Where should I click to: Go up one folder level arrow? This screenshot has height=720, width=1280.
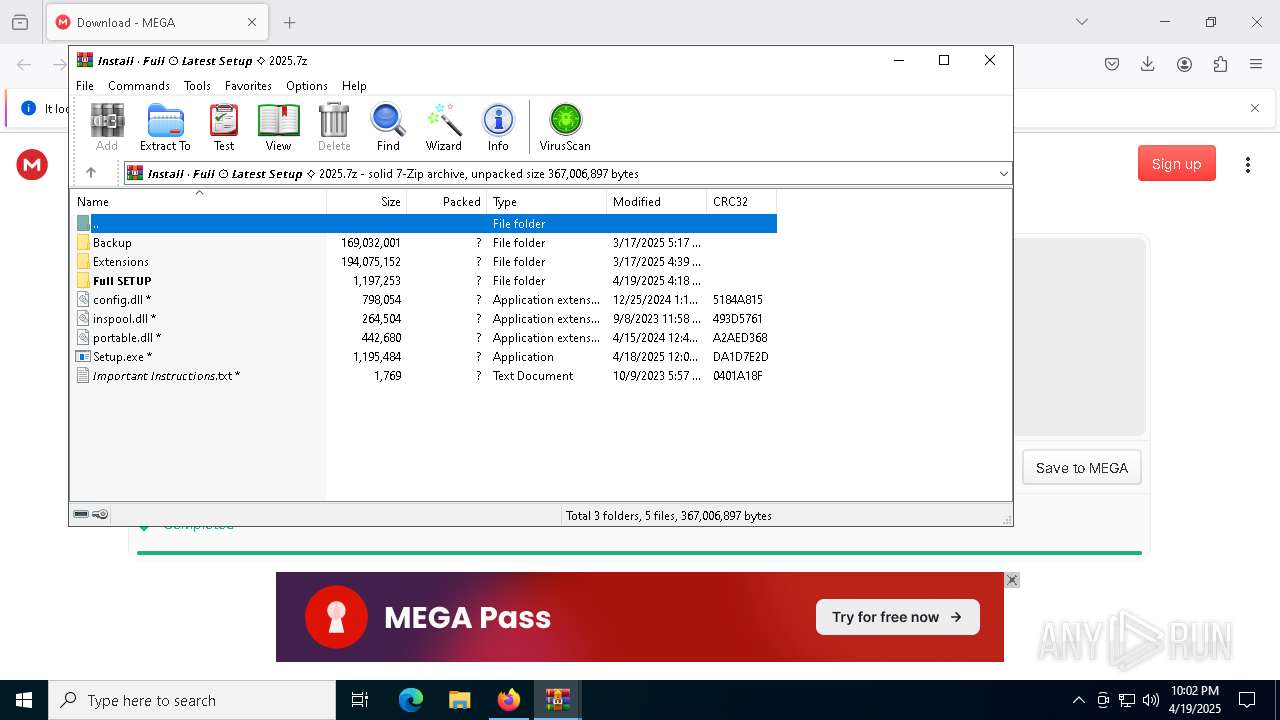click(91, 173)
